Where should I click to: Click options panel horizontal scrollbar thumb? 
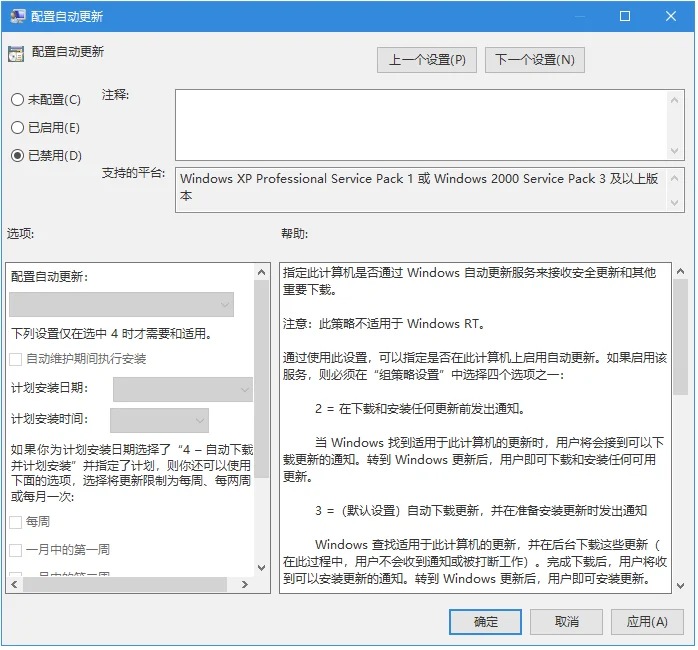coord(125,585)
